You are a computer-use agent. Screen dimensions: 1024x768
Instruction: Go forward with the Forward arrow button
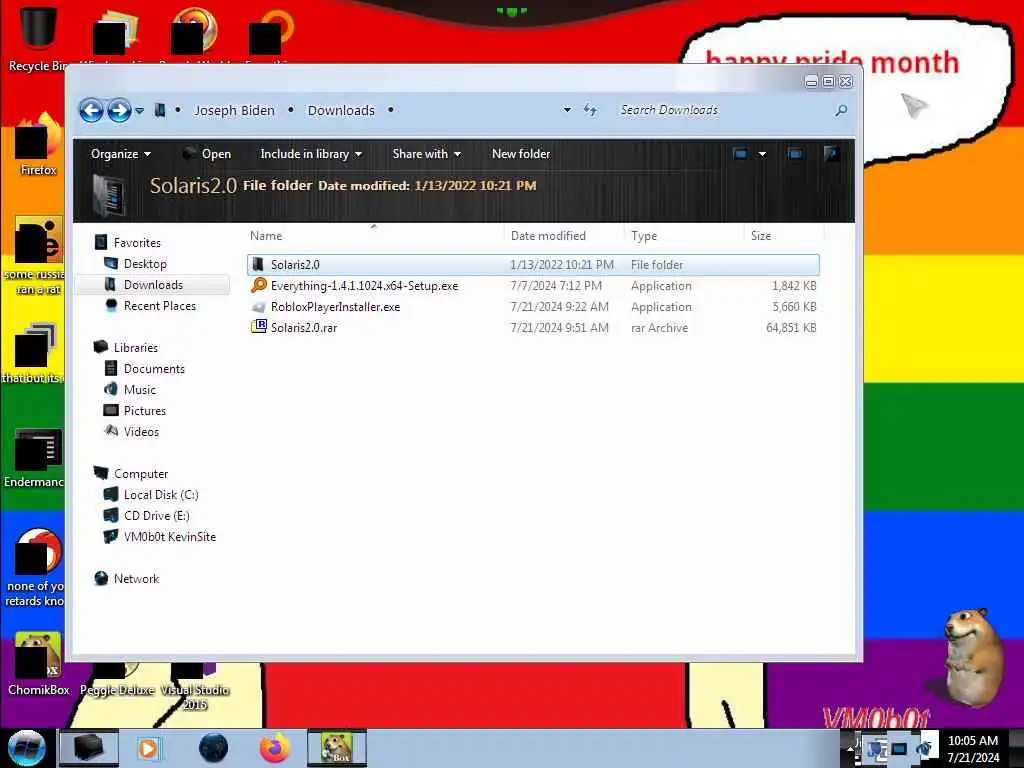(120, 110)
